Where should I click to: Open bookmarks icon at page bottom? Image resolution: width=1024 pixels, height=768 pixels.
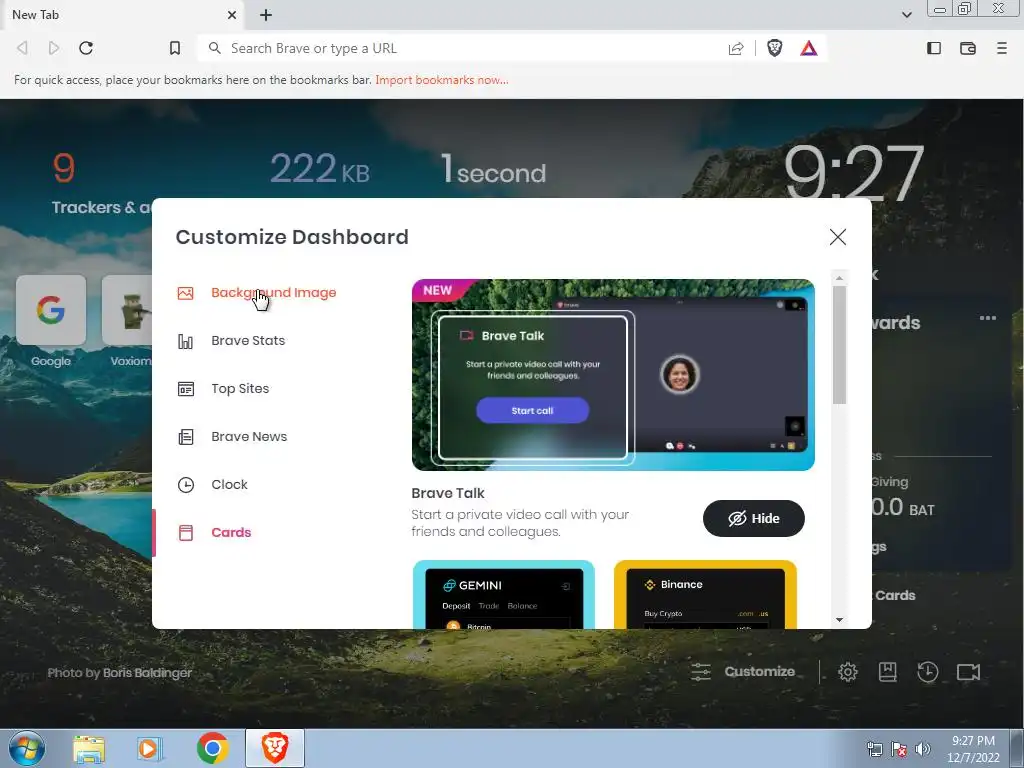(x=888, y=672)
